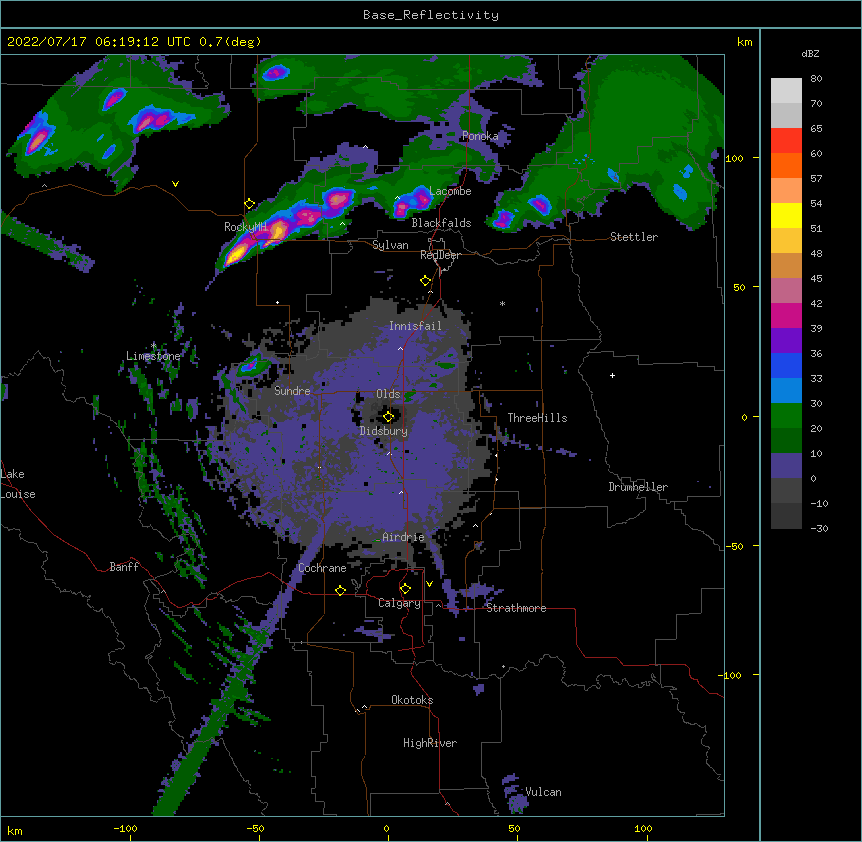862x842 pixels.
Task: Click the magenta 42 dBZ legend swatch
Action: point(786,315)
